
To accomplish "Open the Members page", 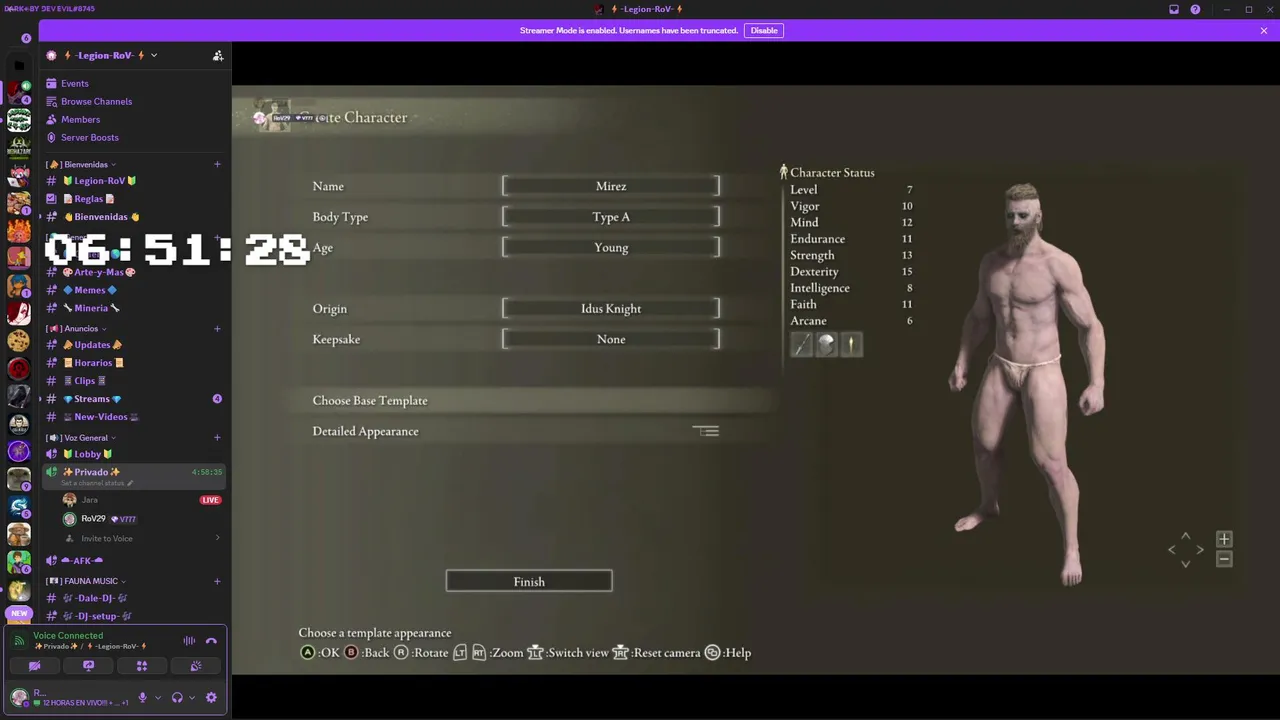I will point(80,120).
